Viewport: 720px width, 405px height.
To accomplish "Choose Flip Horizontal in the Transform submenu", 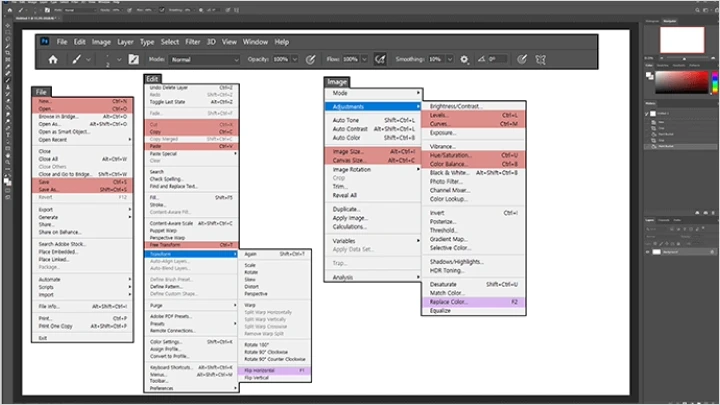I will click(x=275, y=370).
